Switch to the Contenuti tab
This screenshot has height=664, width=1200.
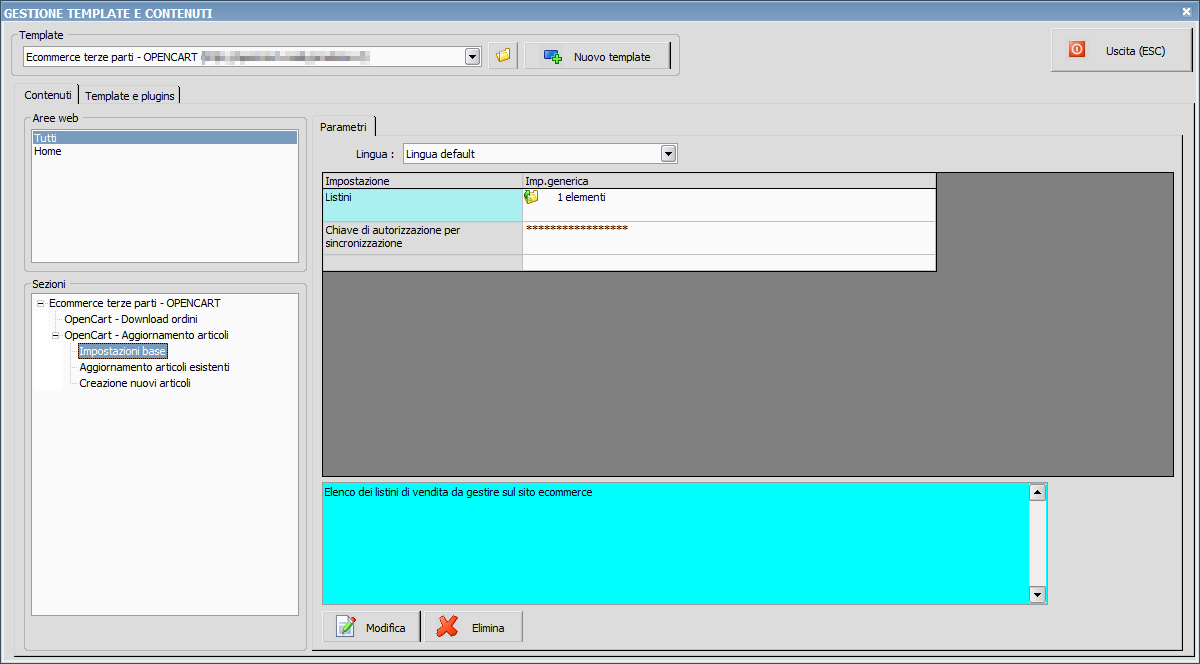click(48, 95)
